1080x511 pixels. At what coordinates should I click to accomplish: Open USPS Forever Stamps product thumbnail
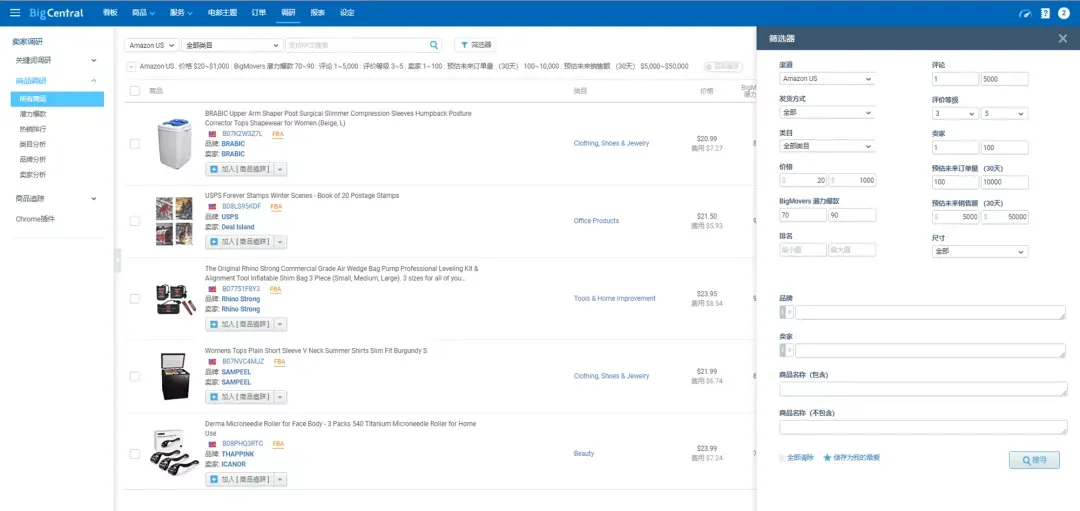click(174, 221)
